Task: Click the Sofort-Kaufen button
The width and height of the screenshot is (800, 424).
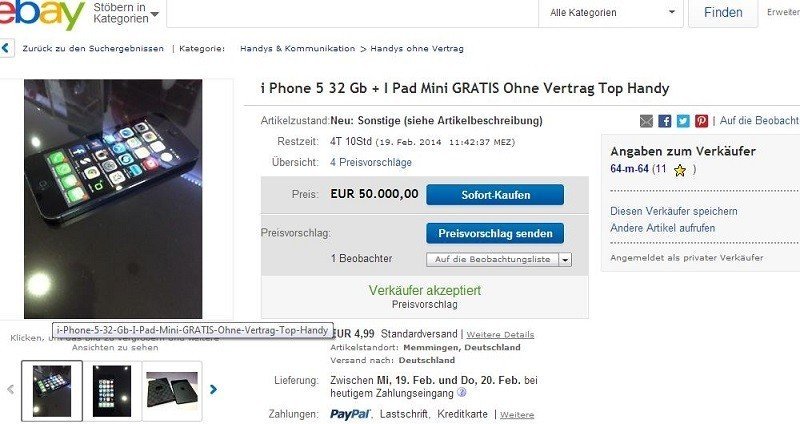Action: click(x=495, y=195)
